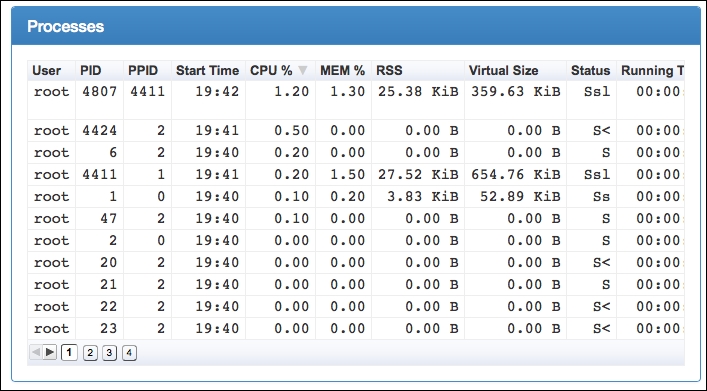Go to page 3 of processes
The image size is (707, 391).
tap(109, 353)
